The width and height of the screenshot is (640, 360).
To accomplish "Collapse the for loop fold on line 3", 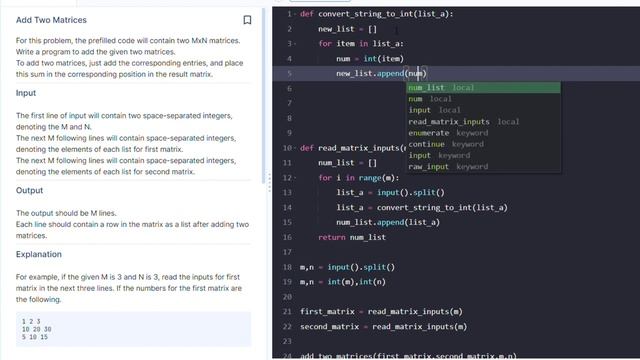I will [x=295, y=44].
